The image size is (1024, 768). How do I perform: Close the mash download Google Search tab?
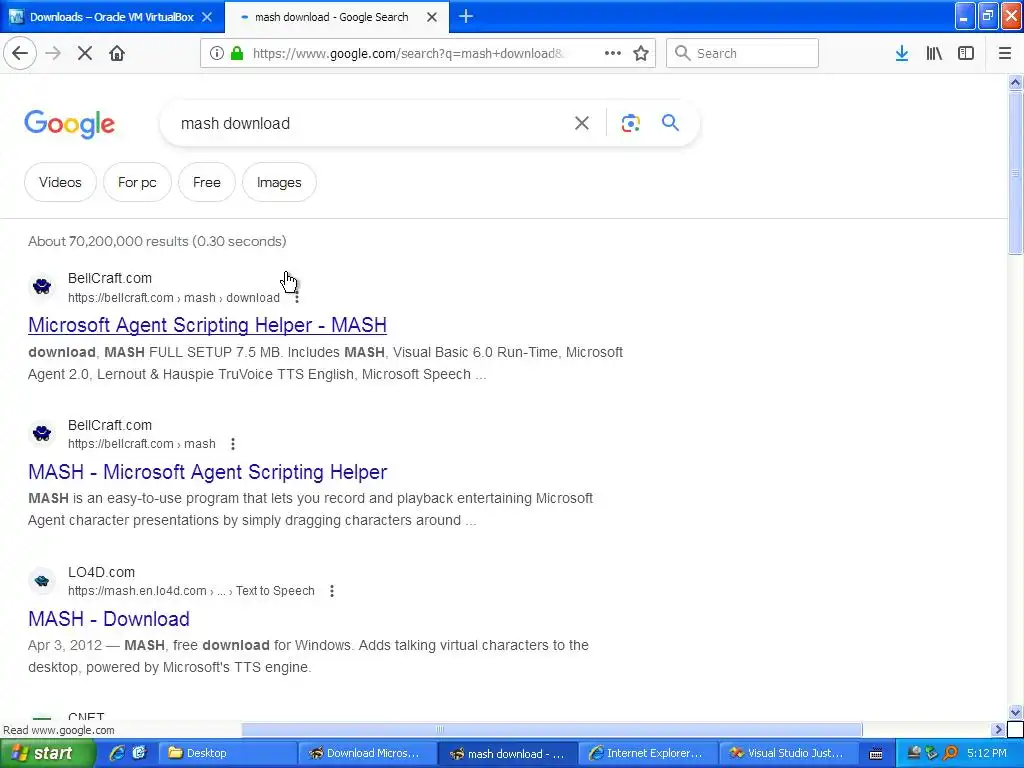tap(432, 17)
